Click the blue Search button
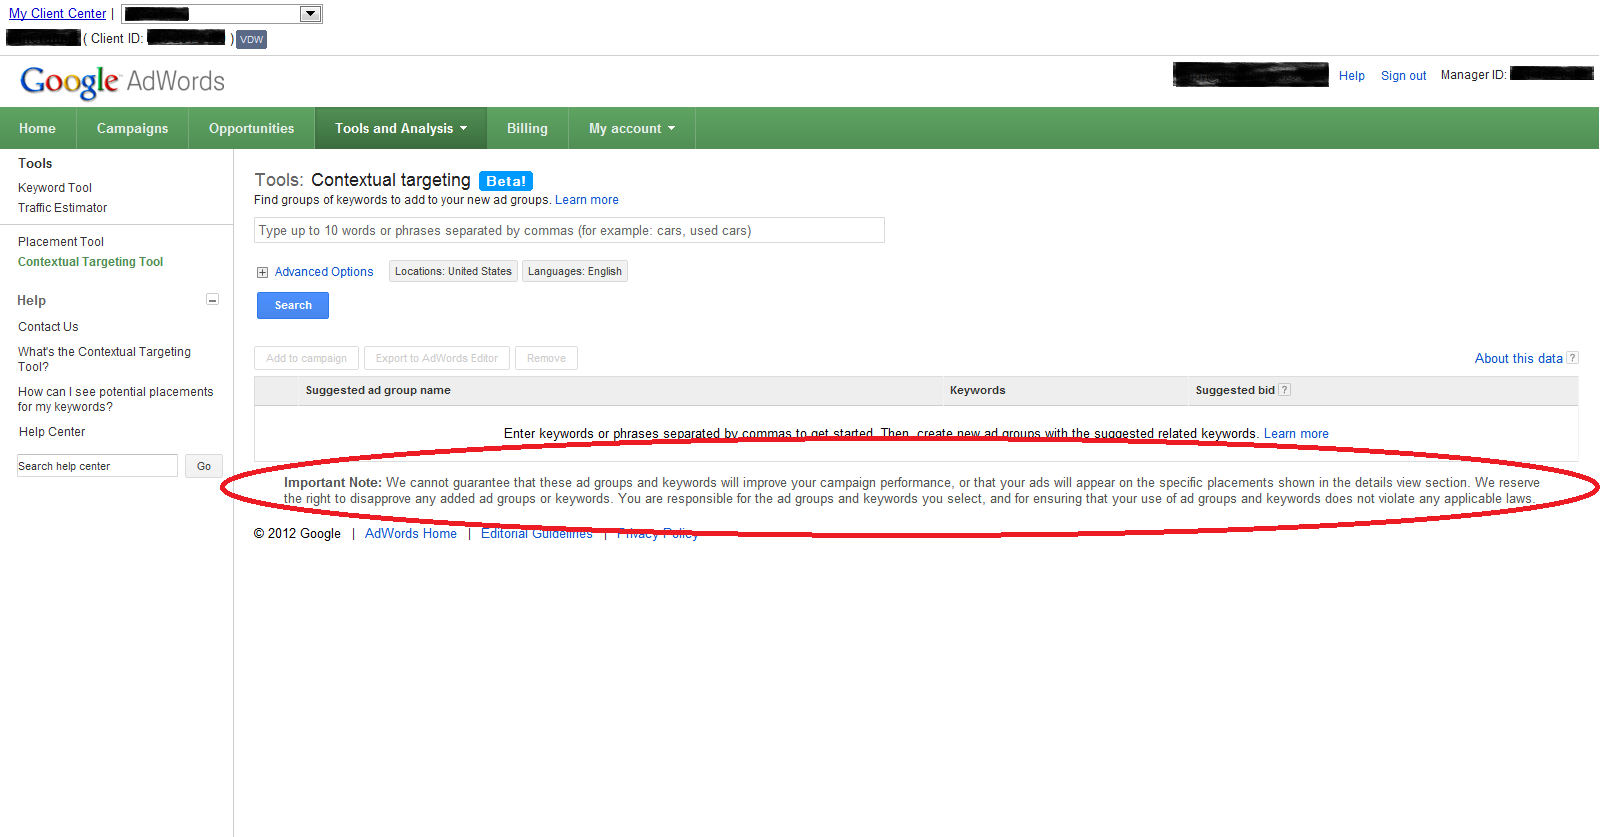This screenshot has height=837, width=1600. (293, 305)
